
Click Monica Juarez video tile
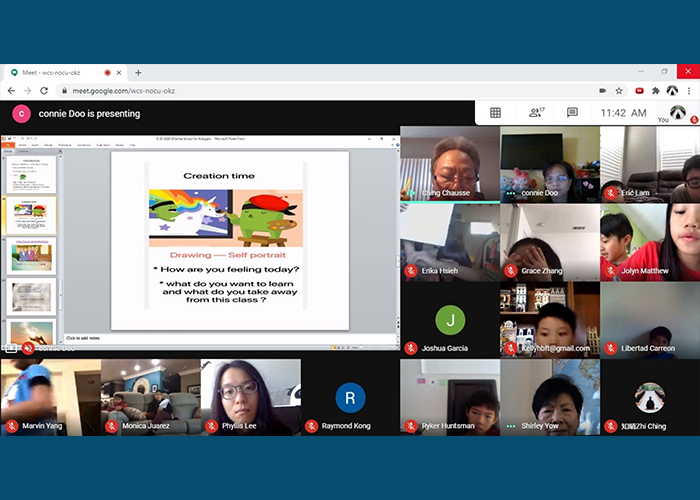[x=151, y=397]
